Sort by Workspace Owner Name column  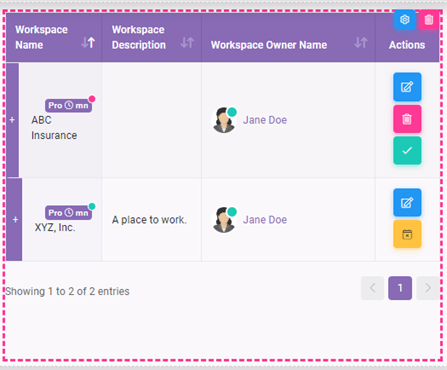361,43
